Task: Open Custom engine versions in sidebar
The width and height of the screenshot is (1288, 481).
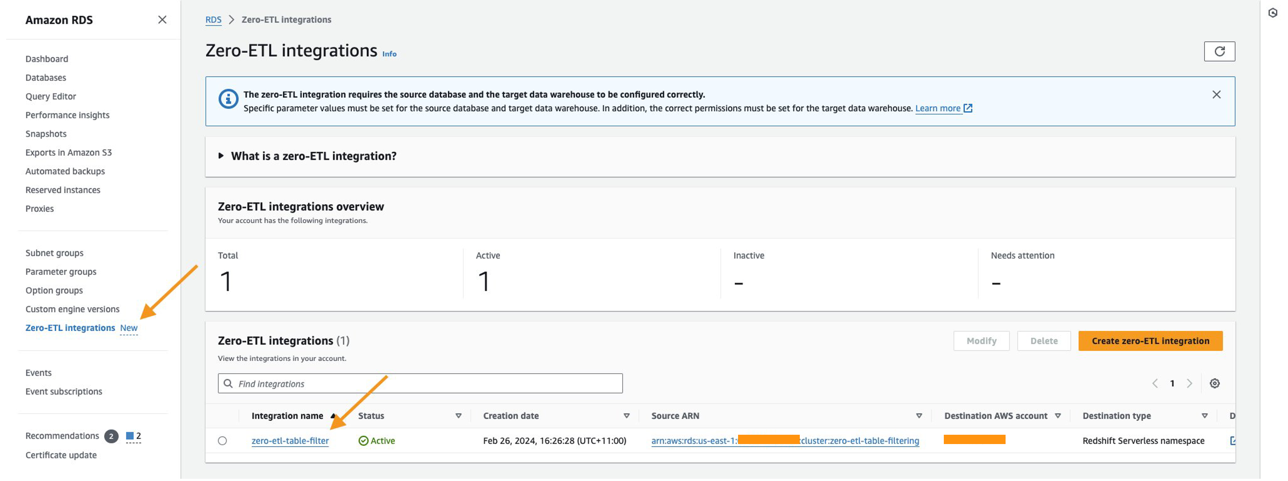Action: (x=72, y=310)
